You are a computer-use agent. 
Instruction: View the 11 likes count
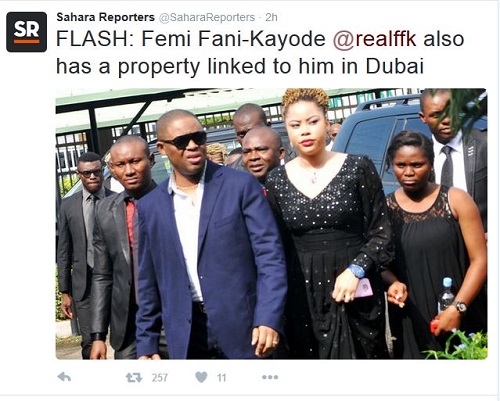pos(222,378)
